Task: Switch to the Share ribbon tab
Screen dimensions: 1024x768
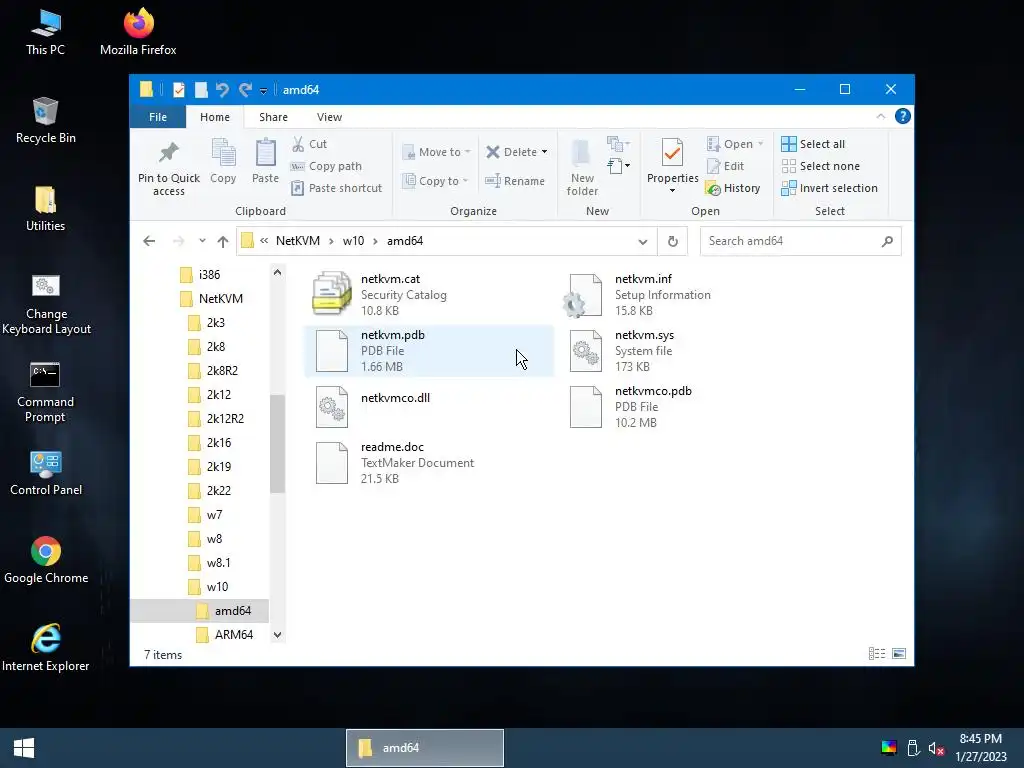Action: [x=273, y=117]
